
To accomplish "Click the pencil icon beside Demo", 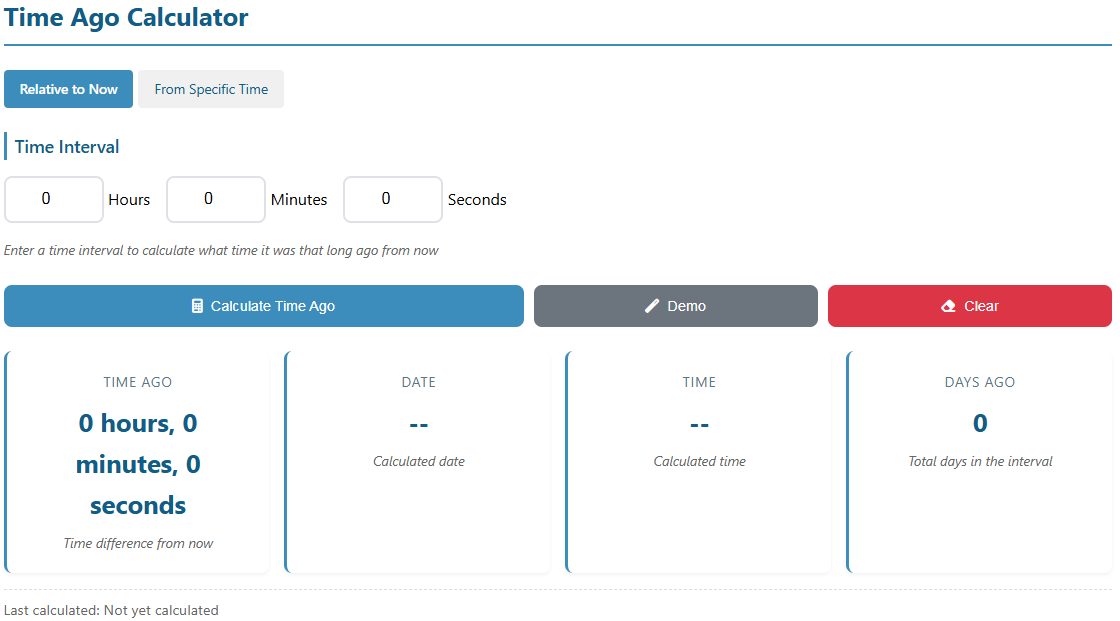I will (x=652, y=306).
